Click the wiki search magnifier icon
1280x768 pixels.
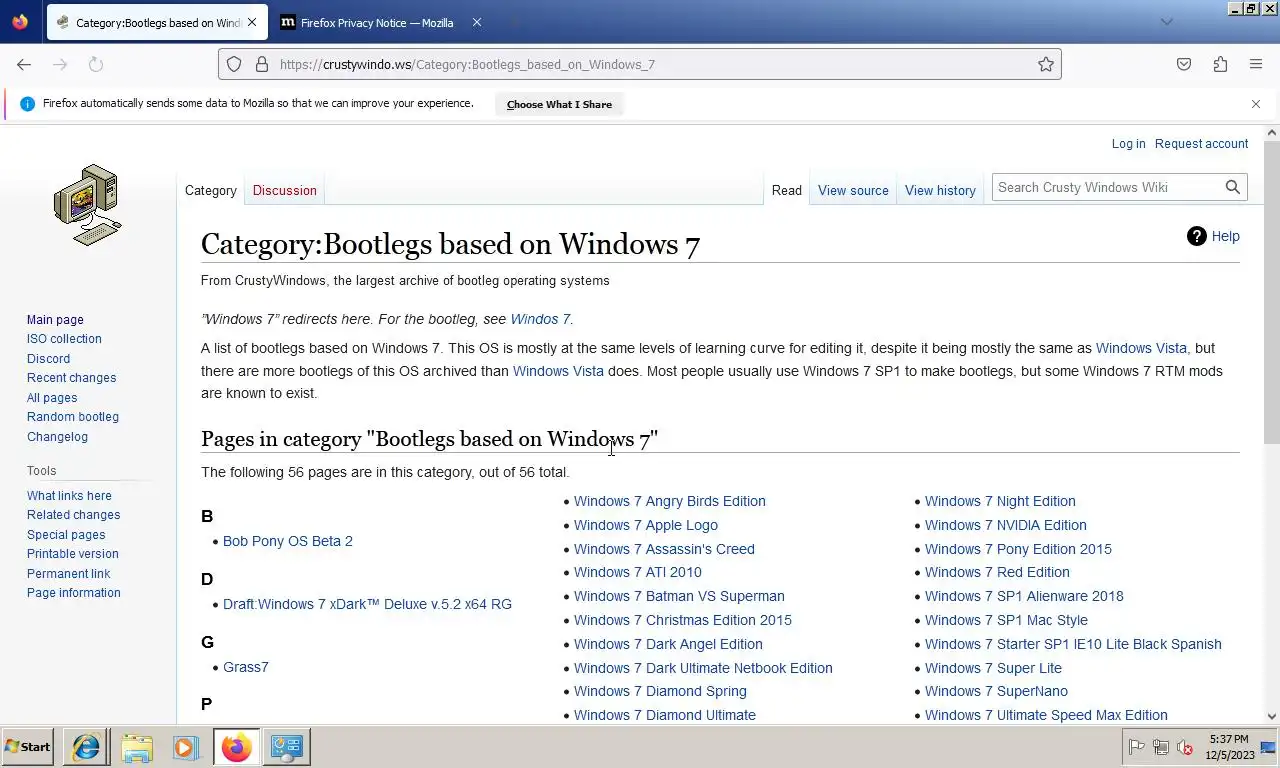click(1233, 187)
